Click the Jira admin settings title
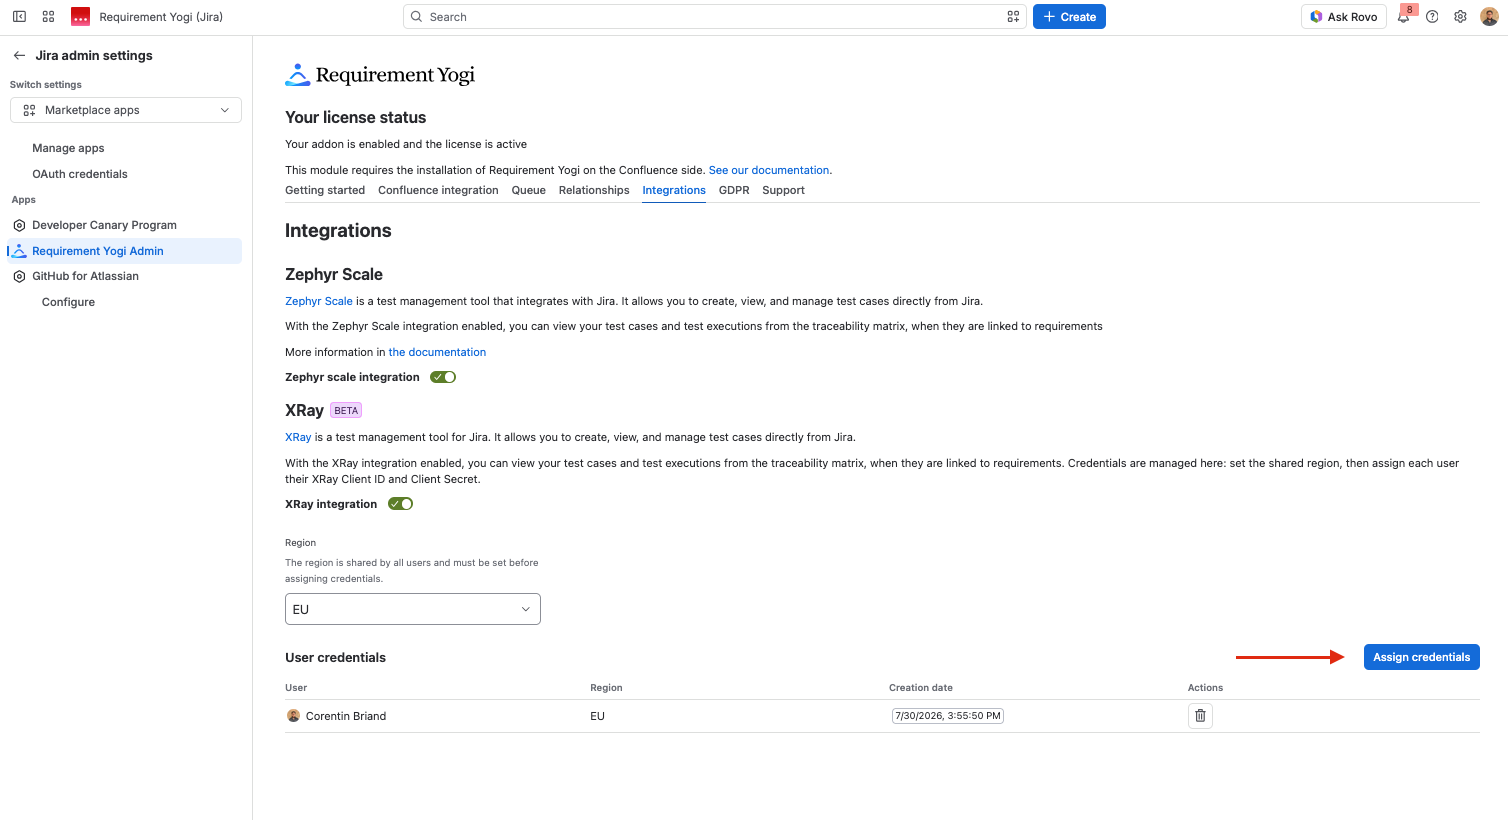Viewport: 1508px width, 820px height. click(x=94, y=56)
